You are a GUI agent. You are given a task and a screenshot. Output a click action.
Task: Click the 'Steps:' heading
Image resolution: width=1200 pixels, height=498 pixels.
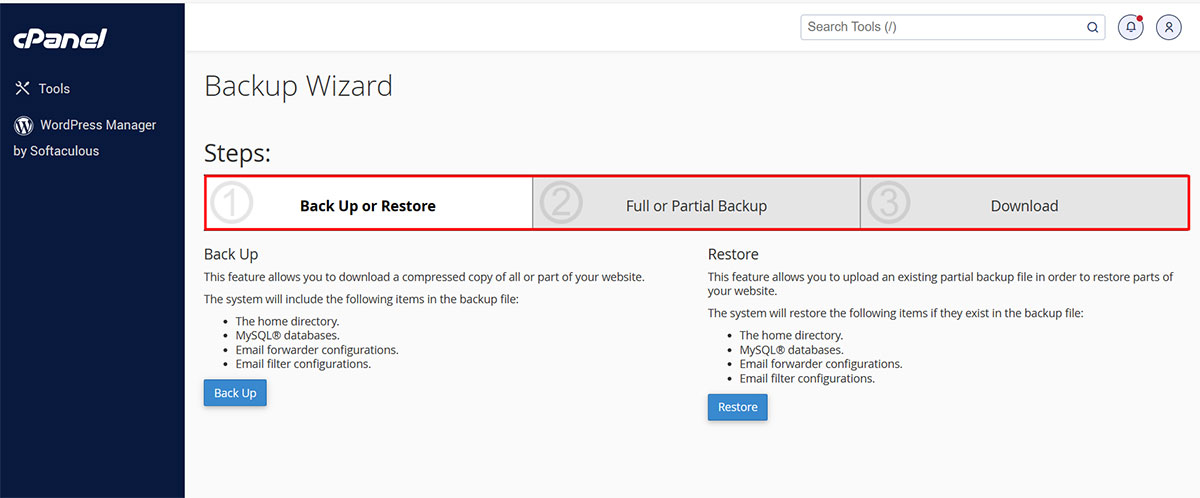pyautogui.click(x=238, y=154)
